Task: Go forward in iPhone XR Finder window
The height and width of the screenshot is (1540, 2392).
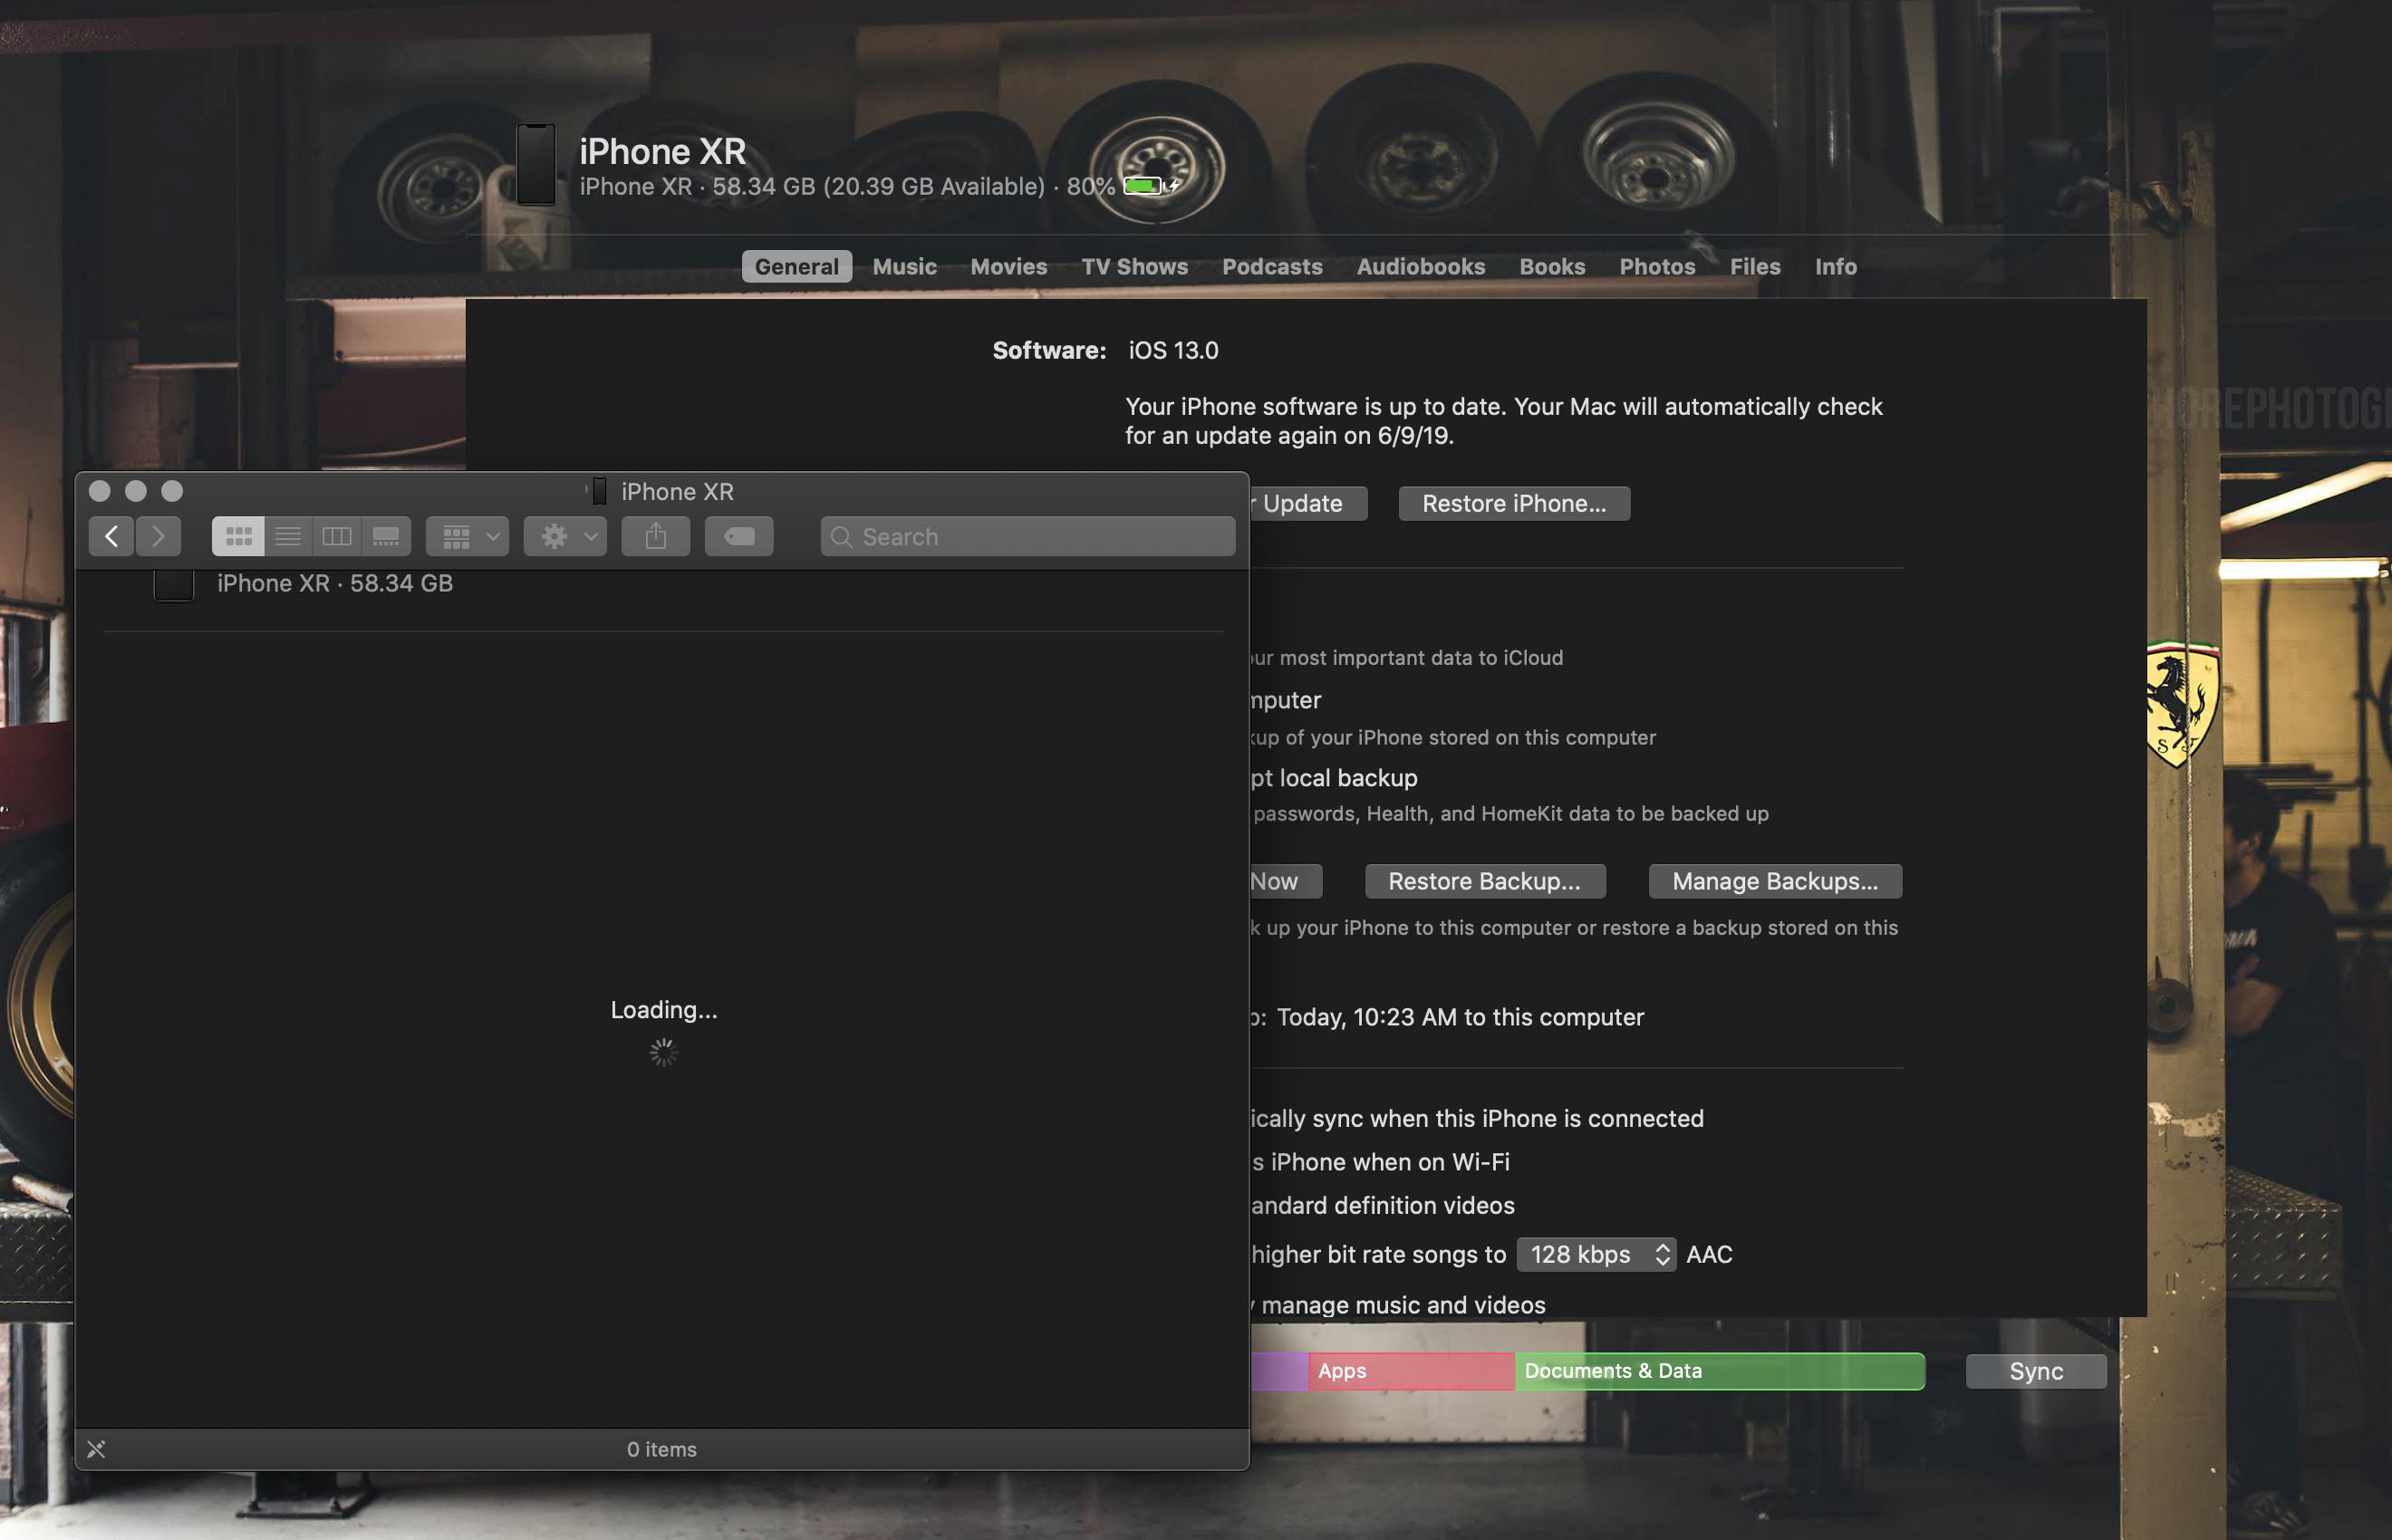Action: tap(158, 537)
